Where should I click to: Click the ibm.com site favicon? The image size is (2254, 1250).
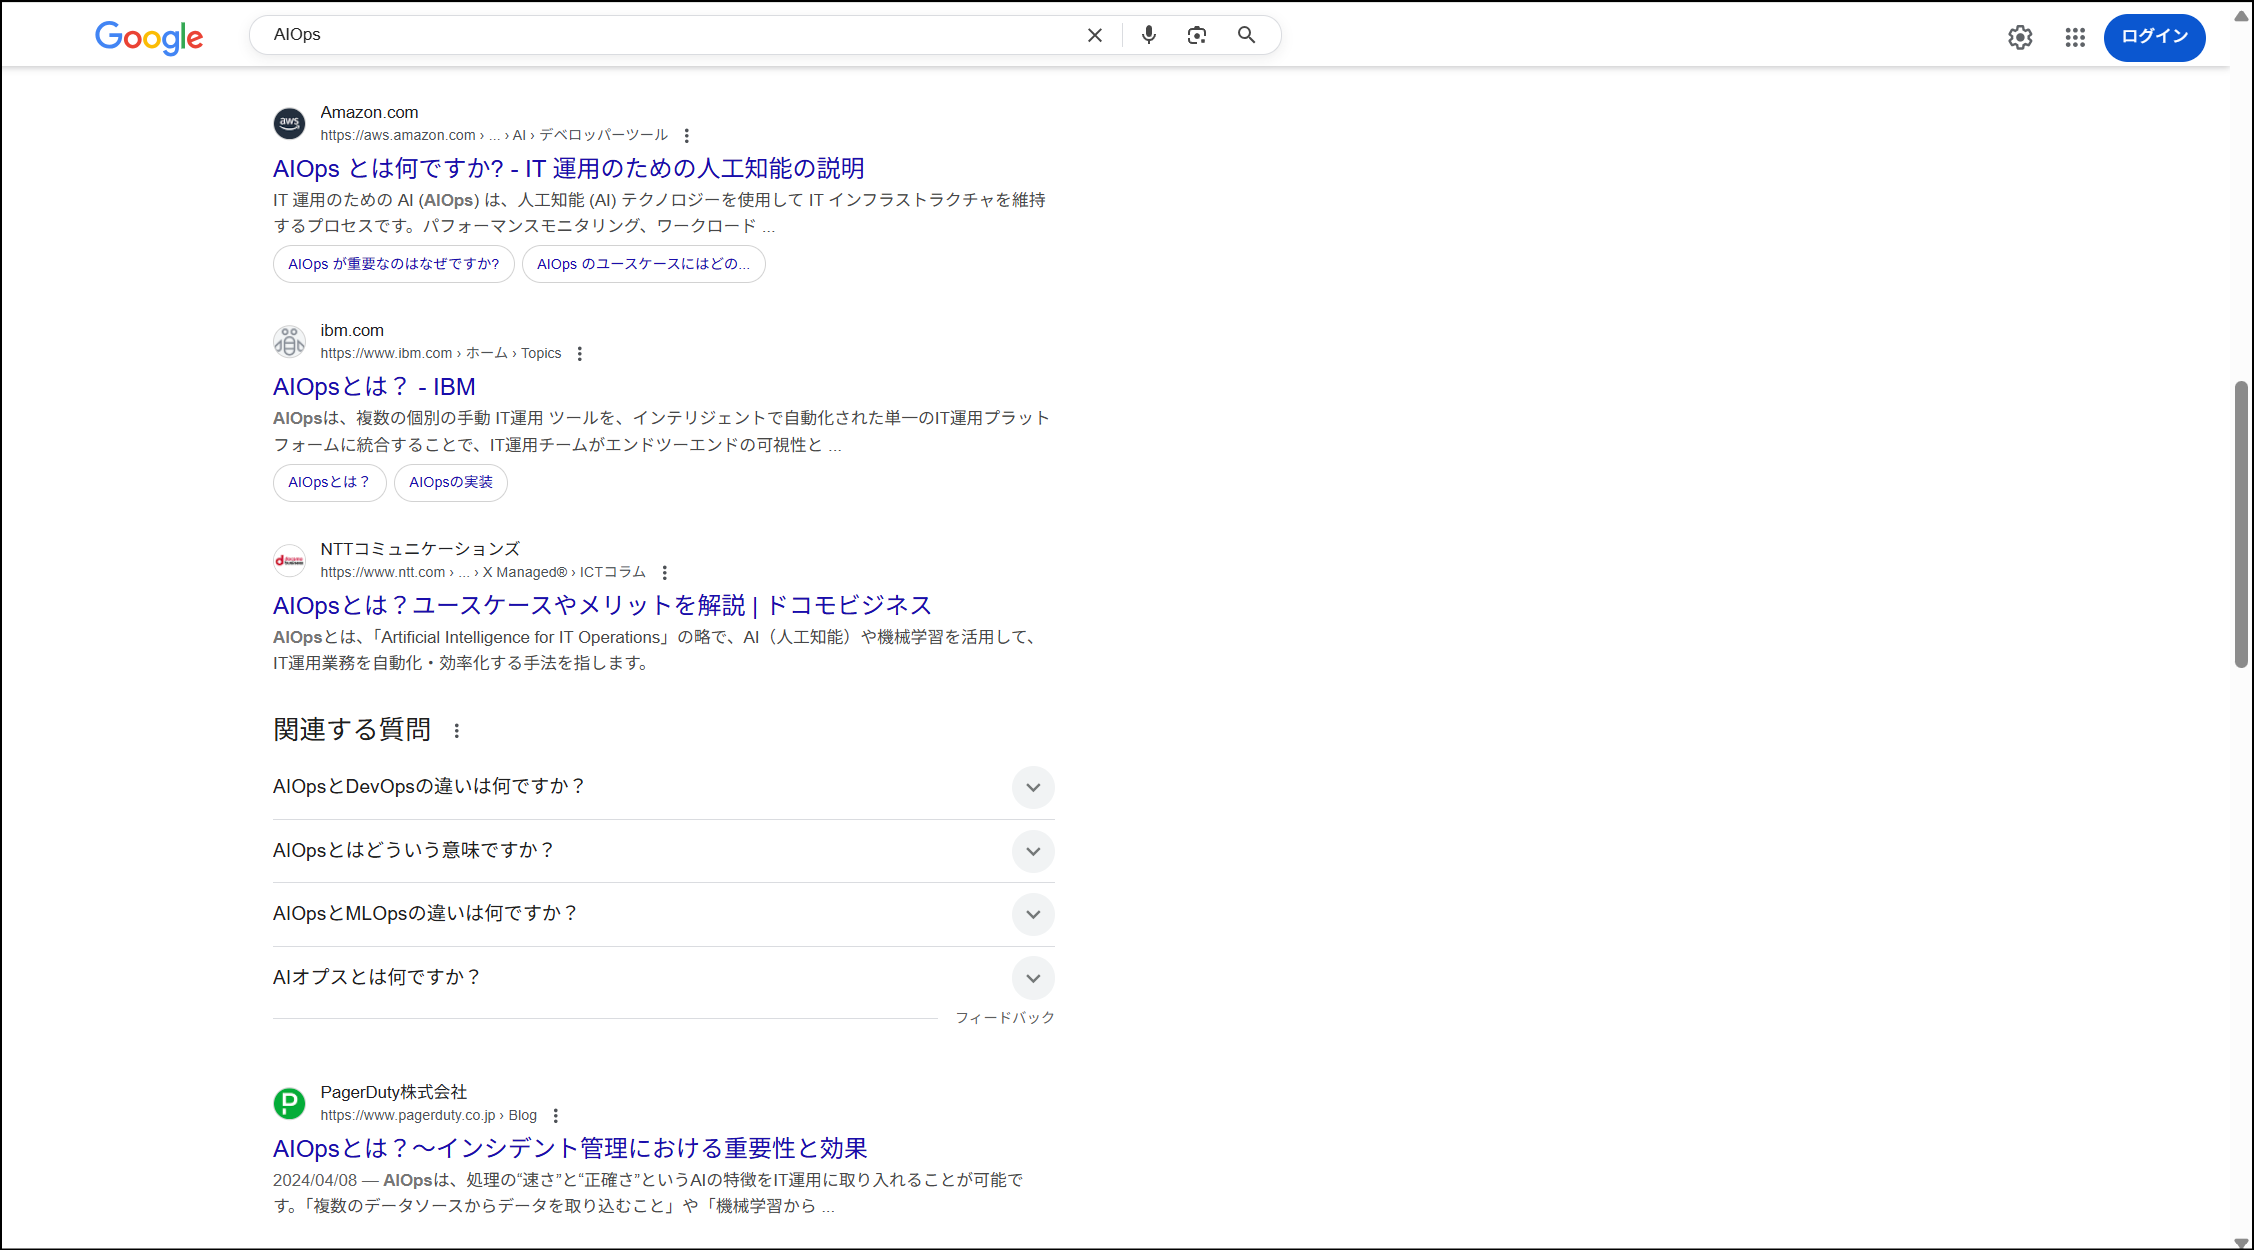pos(289,341)
